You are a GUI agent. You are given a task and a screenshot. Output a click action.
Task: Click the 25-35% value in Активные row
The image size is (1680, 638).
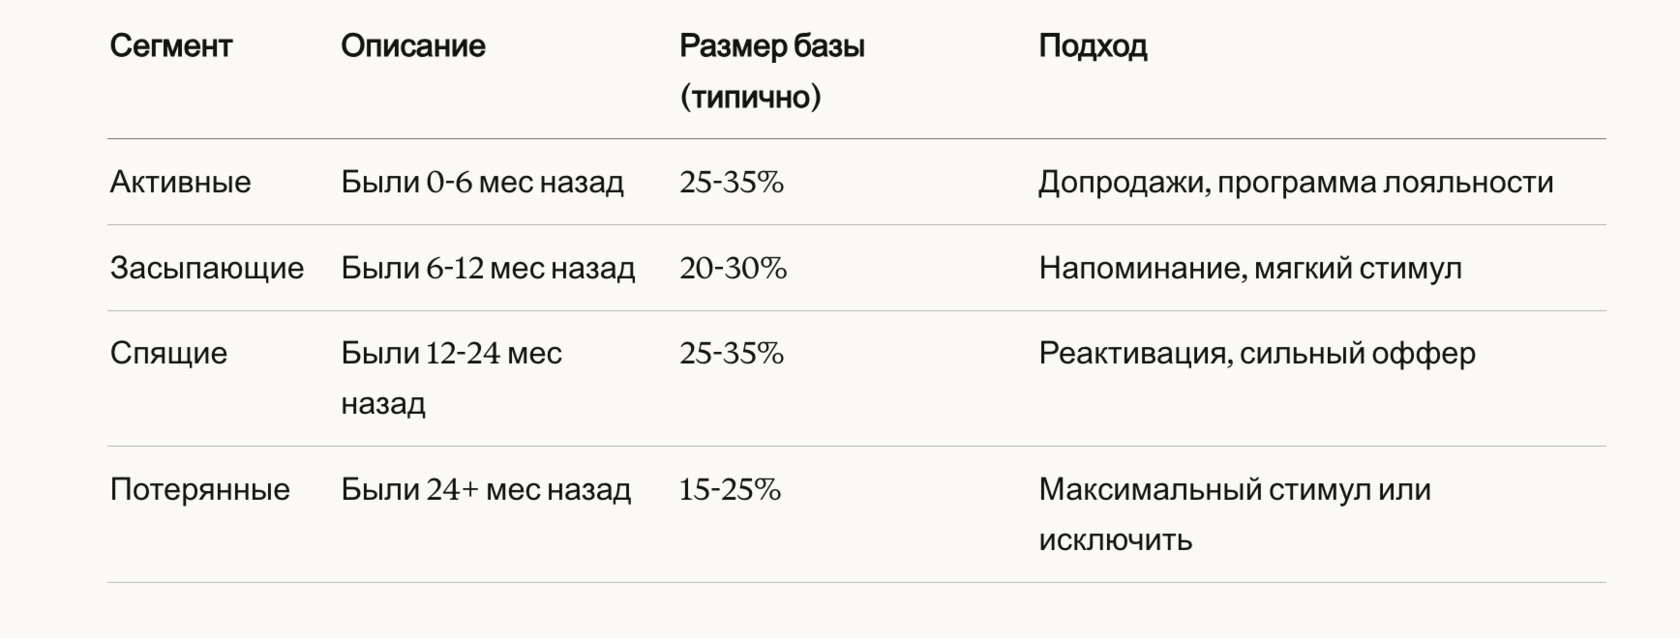[x=732, y=182]
